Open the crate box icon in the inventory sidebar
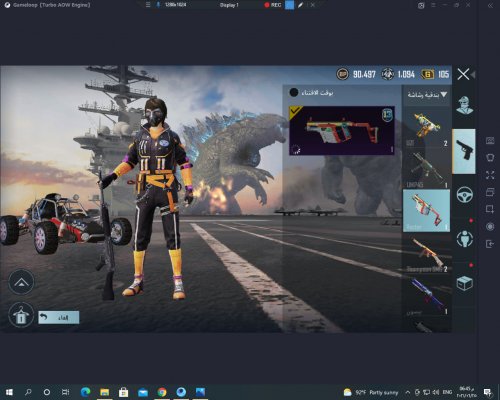Screen dimensions: 500x400 [x=465, y=284]
